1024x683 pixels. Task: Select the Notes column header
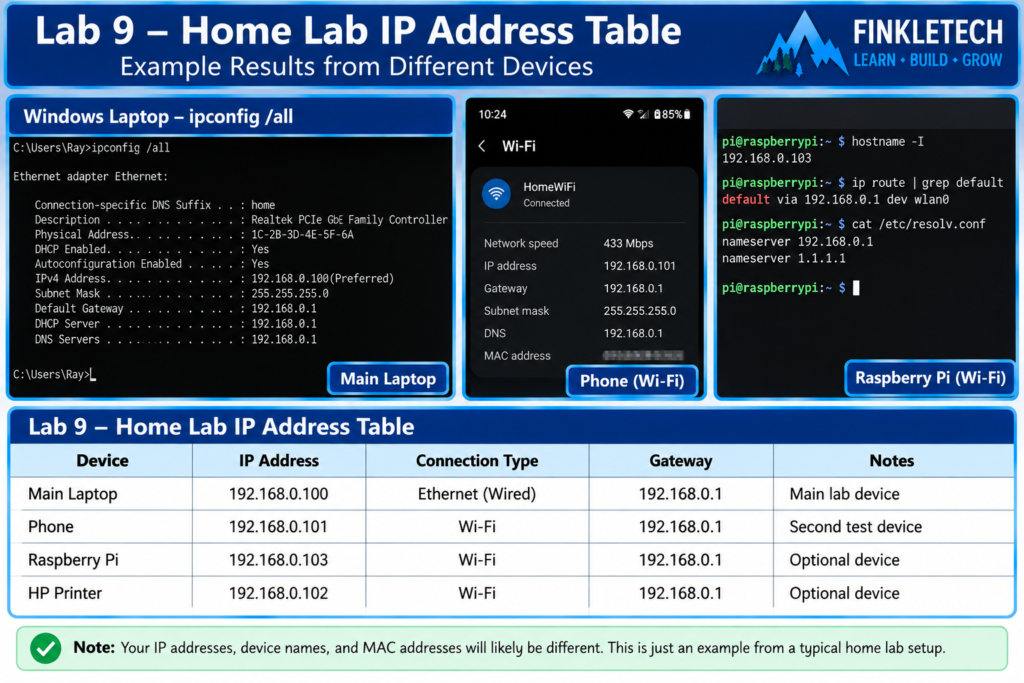tap(891, 461)
